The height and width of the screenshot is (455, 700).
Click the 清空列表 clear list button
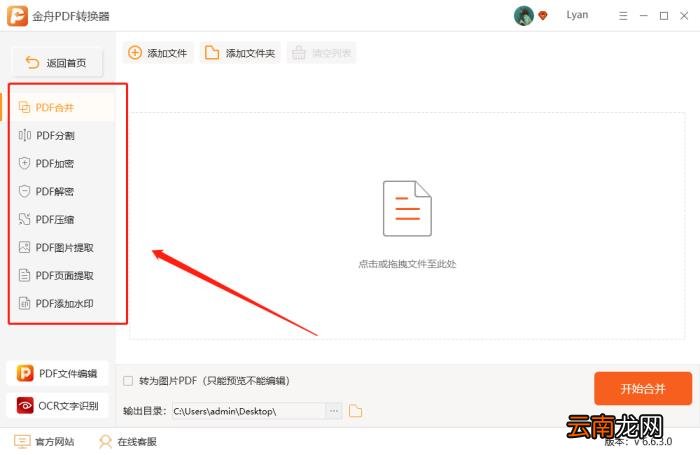click(x=321, y=53)
